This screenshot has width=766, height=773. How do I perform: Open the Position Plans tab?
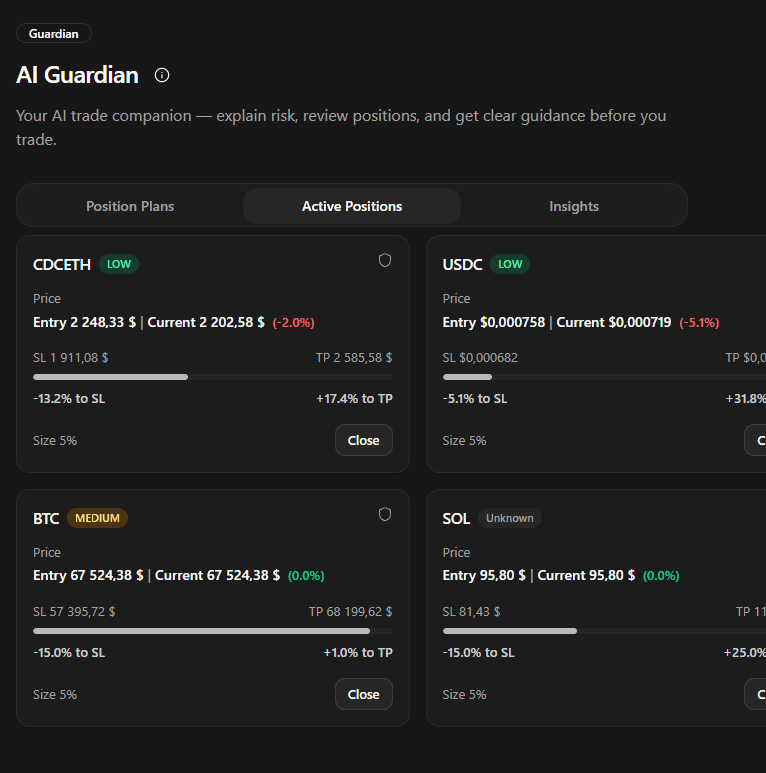tap(130, 206)
